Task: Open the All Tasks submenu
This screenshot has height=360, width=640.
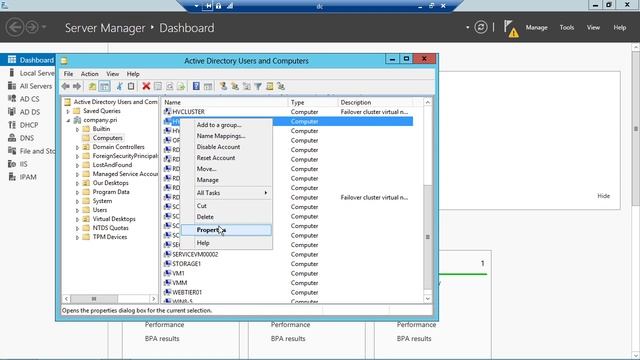Action: 226,193
